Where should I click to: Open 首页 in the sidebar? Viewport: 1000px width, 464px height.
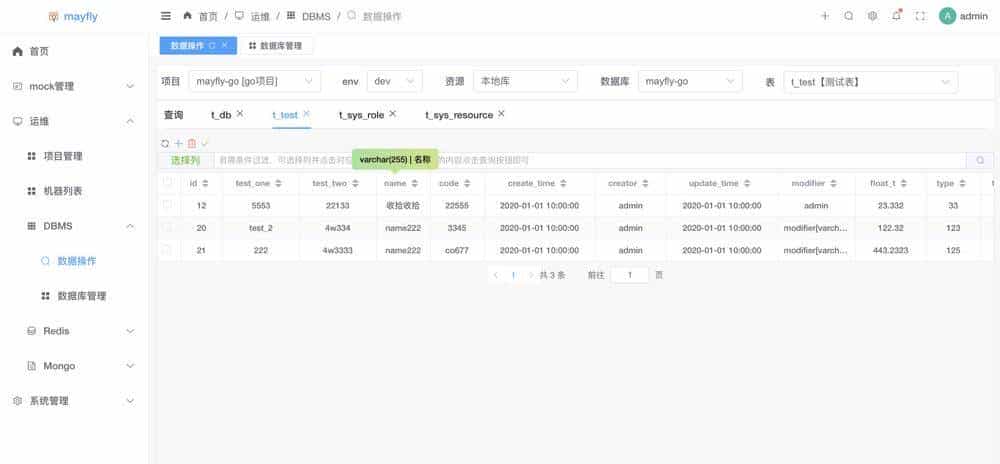tap(75, 52)
